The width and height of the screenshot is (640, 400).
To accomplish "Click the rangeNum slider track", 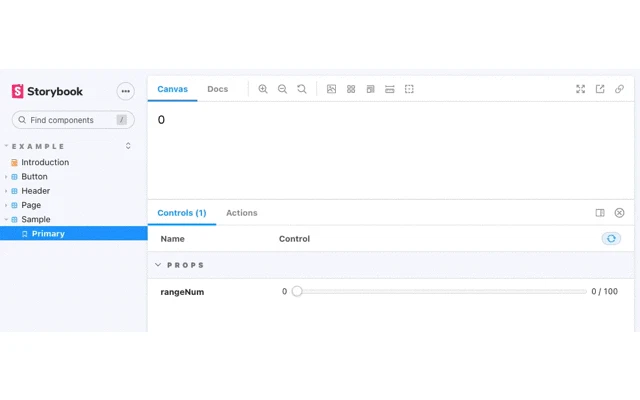I will click(x=440, y=291).
